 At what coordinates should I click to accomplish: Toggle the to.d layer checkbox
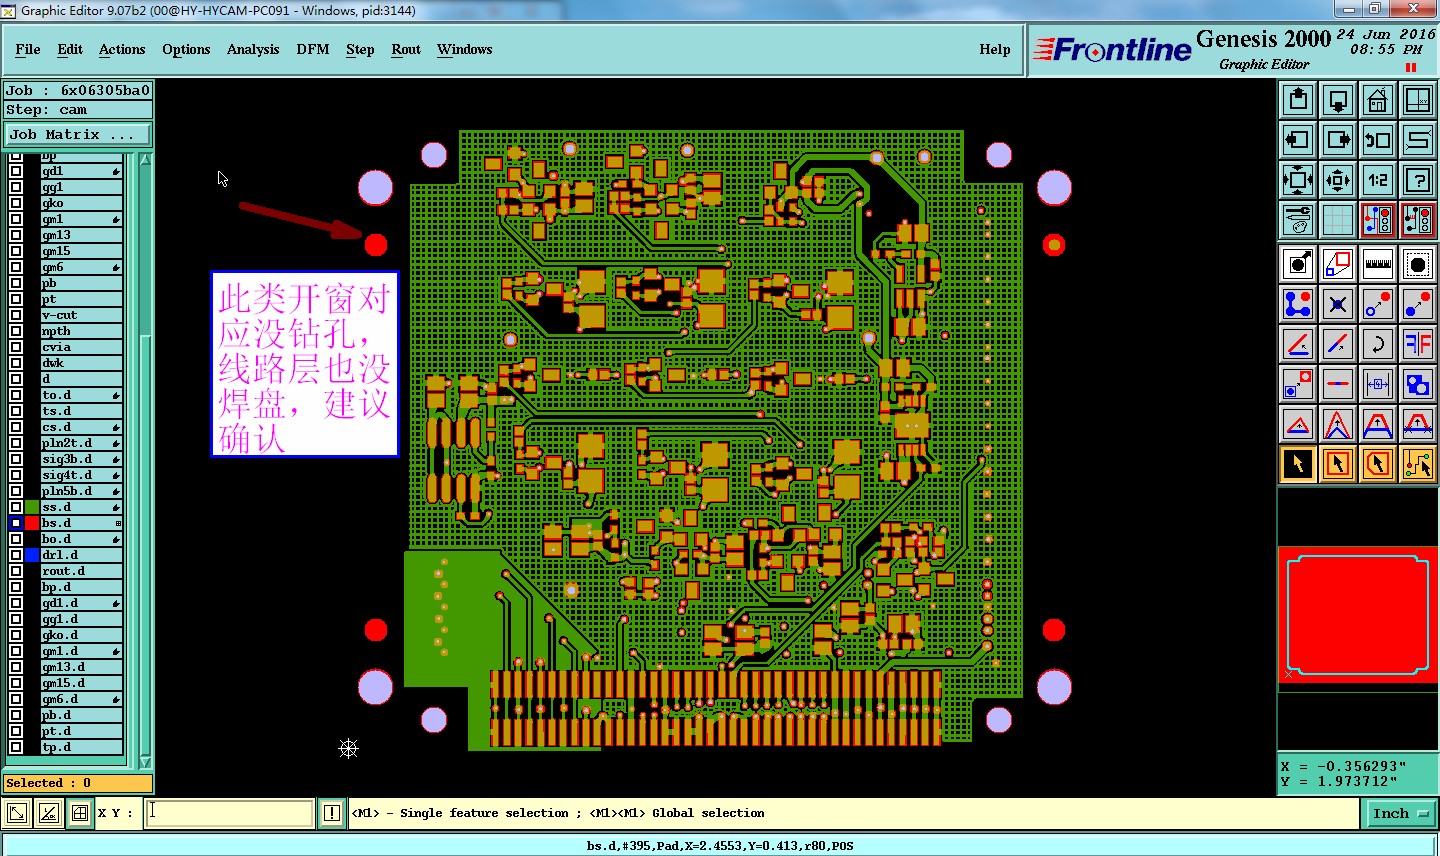pyautogui.click(x=16, y=395)
